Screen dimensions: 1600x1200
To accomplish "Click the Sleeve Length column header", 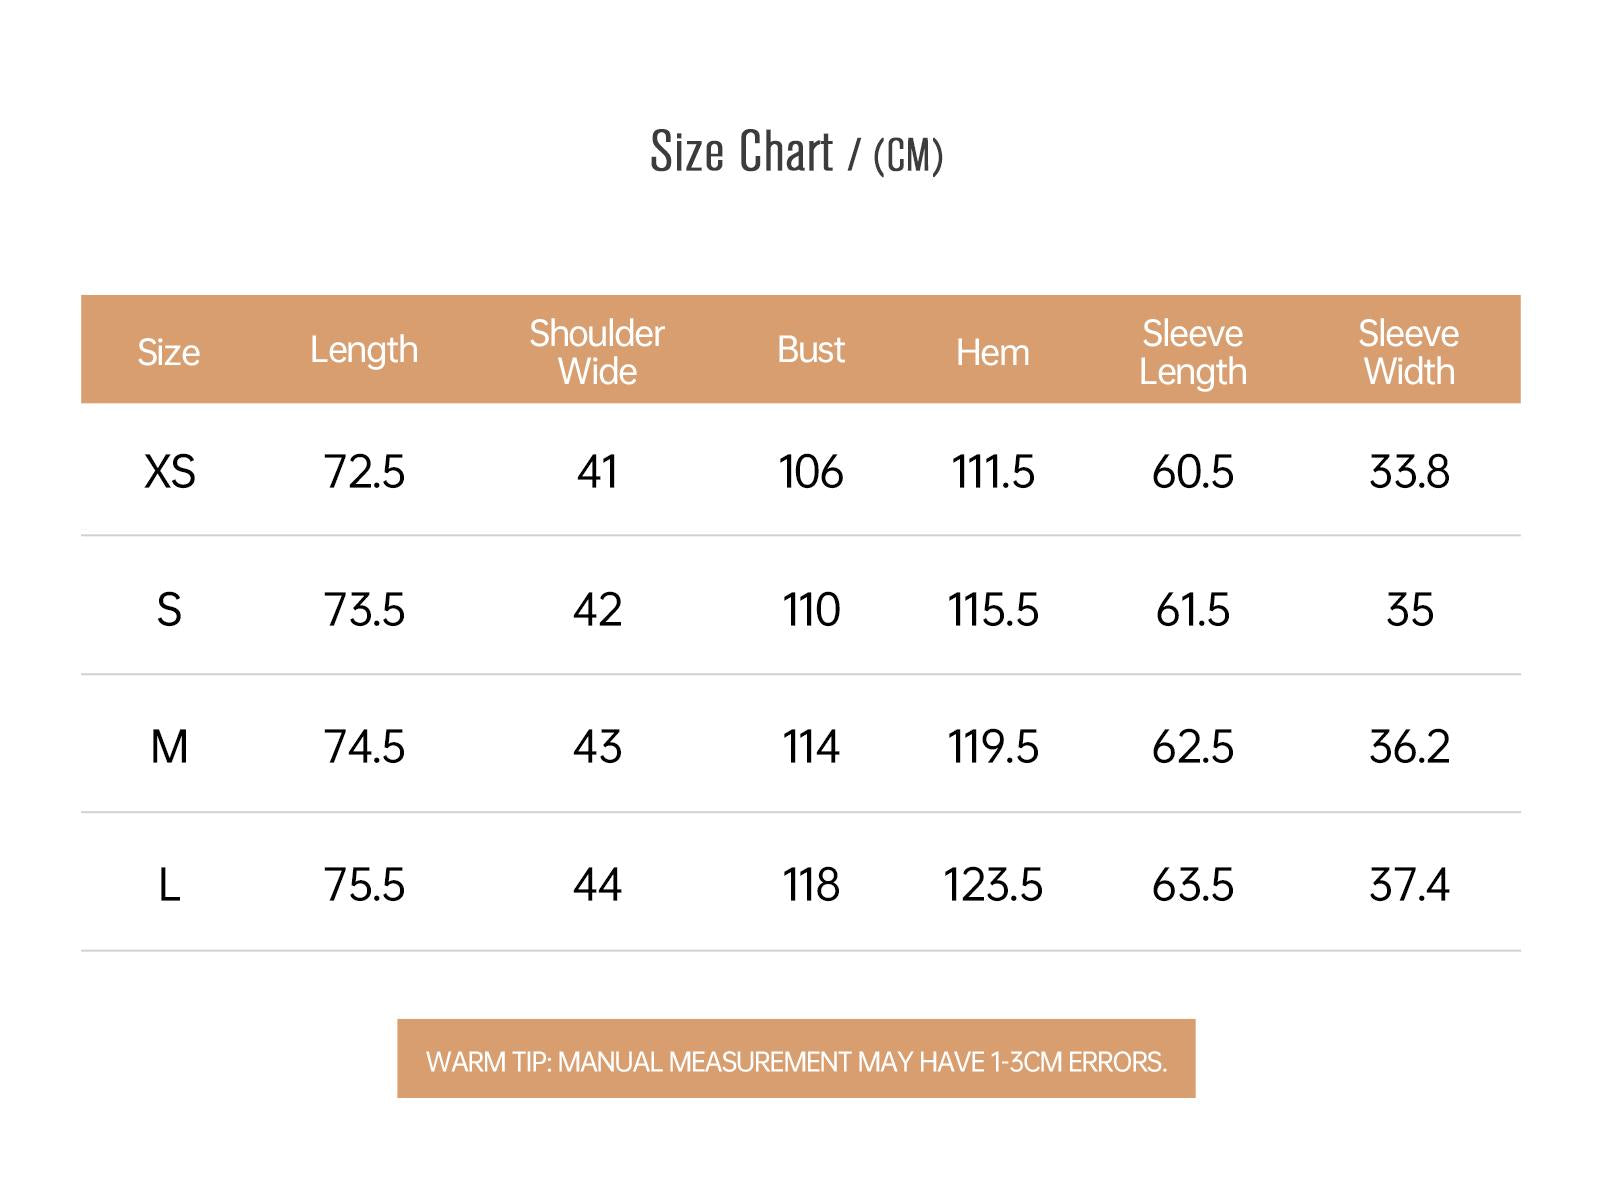I will click(1192, 352).
